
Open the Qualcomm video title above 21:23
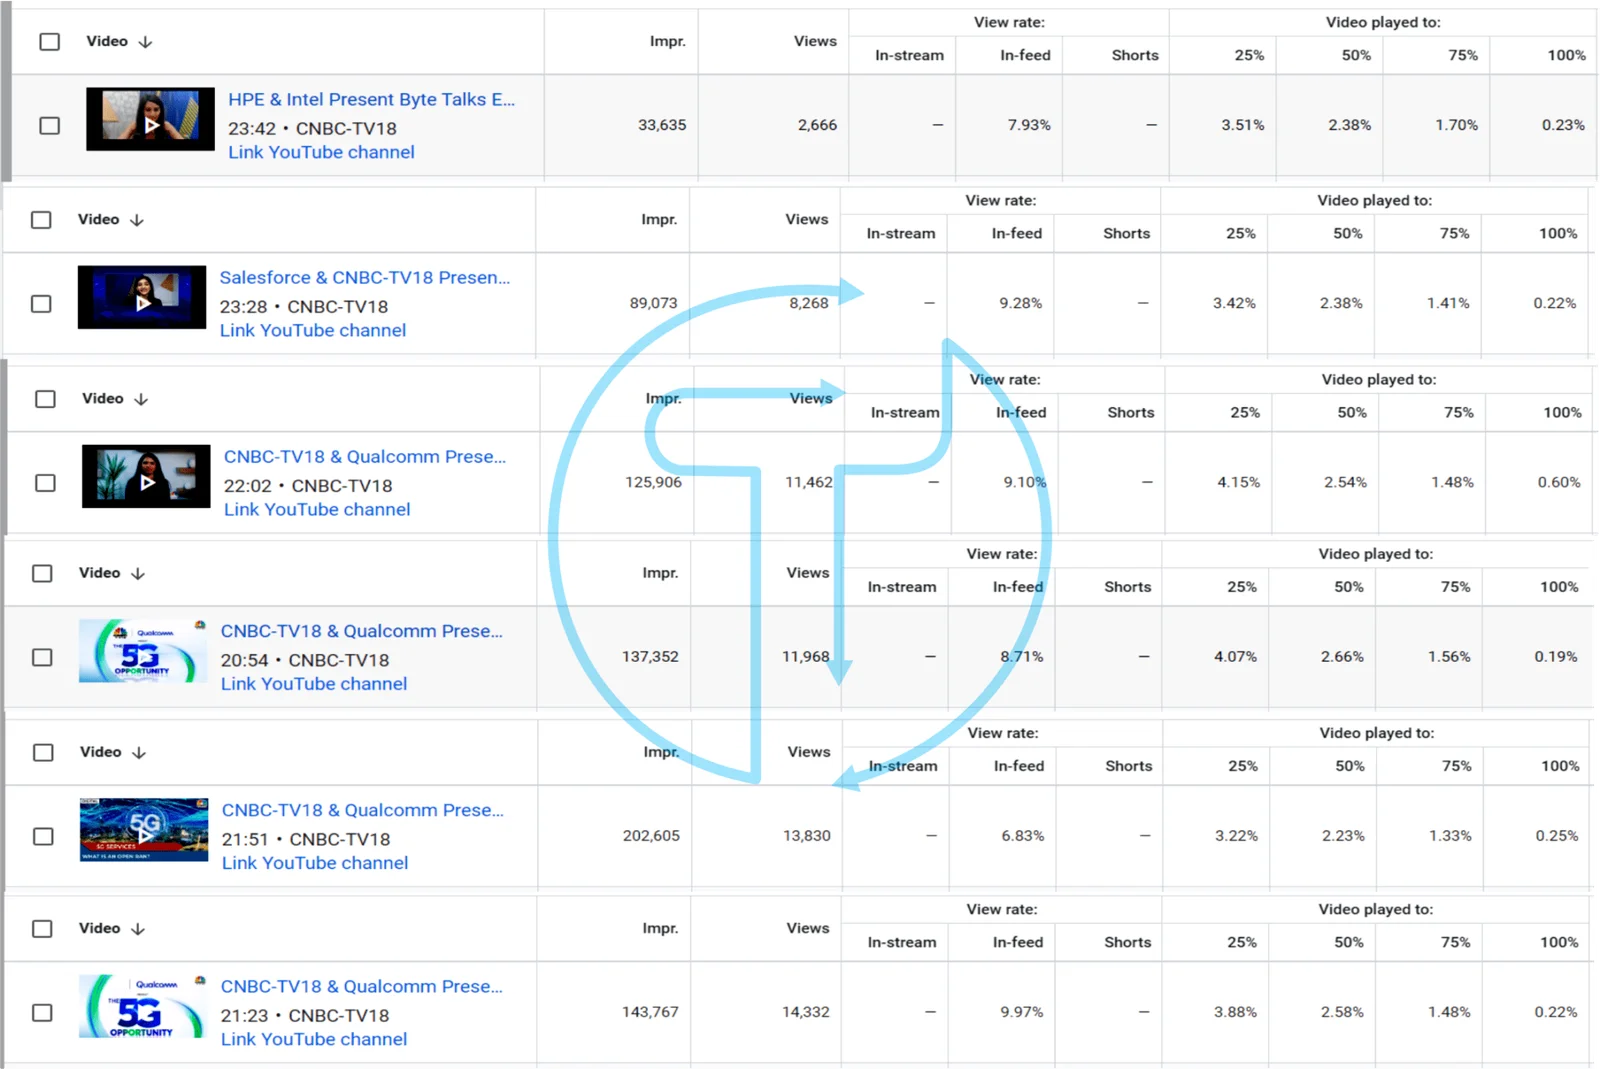pyautogui.click(x=362, y=986)
